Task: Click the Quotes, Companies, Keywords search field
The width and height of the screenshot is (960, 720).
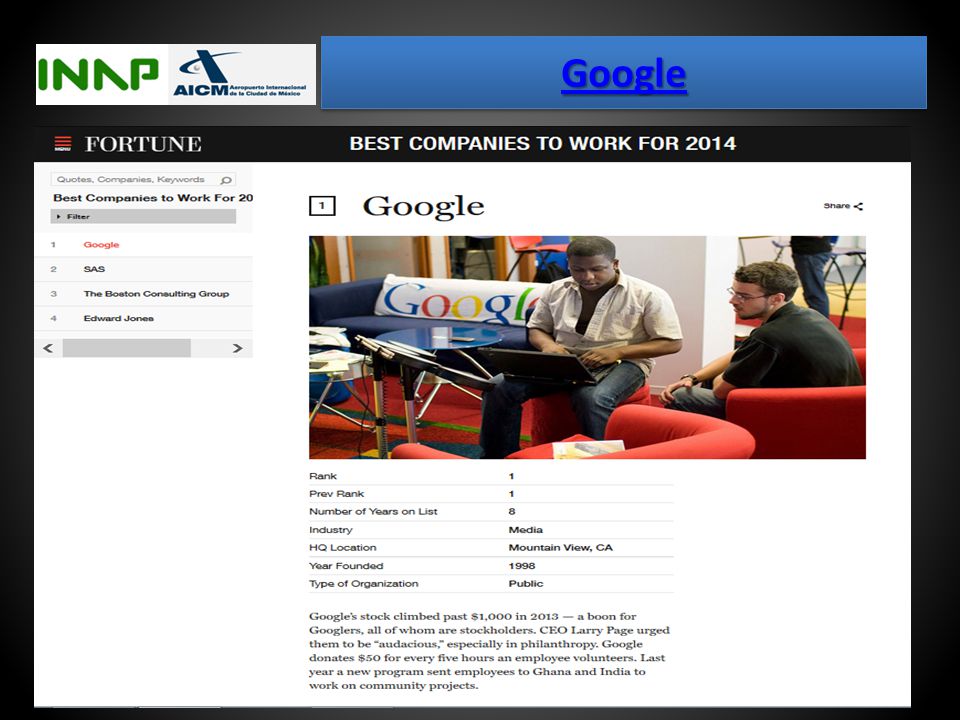Action: click(x=143, y=179)
